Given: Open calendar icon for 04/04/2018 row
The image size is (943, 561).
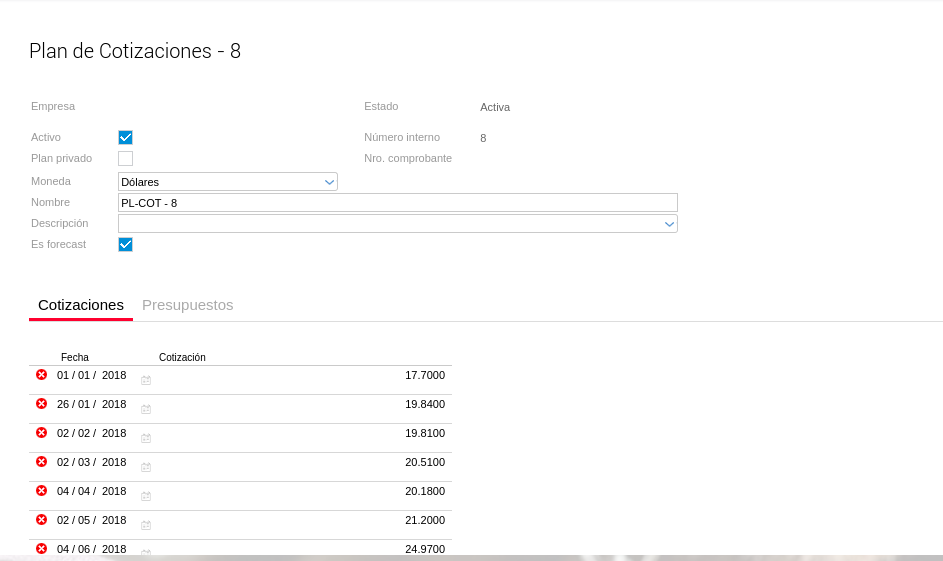Looking at the screenshot, I should [146, 496].
